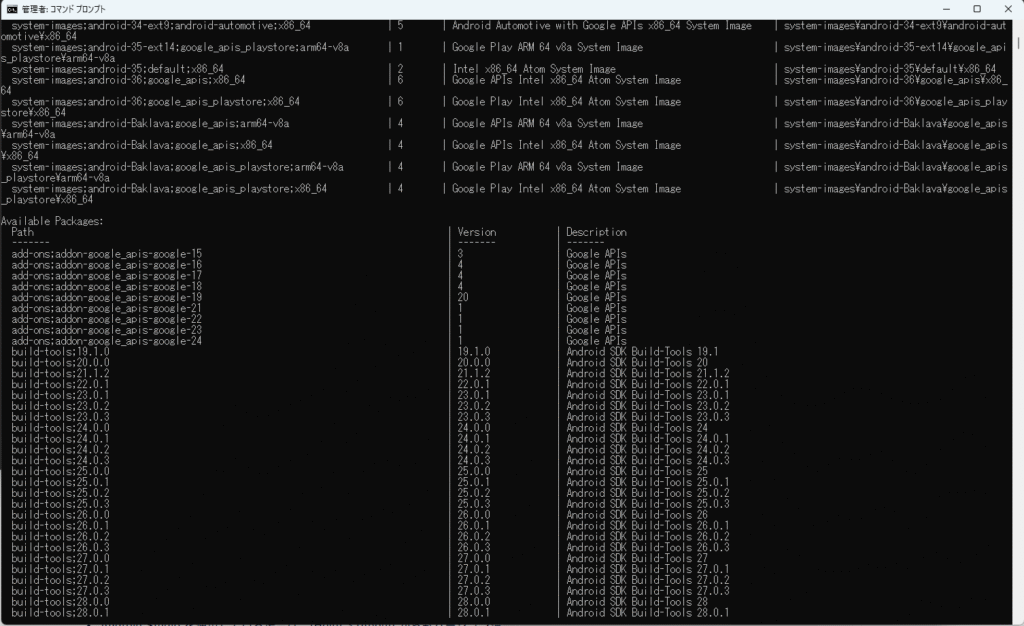The height and width of the screenshot is (626, 1024).
Task: Select the path 'add-ons;addon-google_apis-google-16'
Action: coord(106,264)
